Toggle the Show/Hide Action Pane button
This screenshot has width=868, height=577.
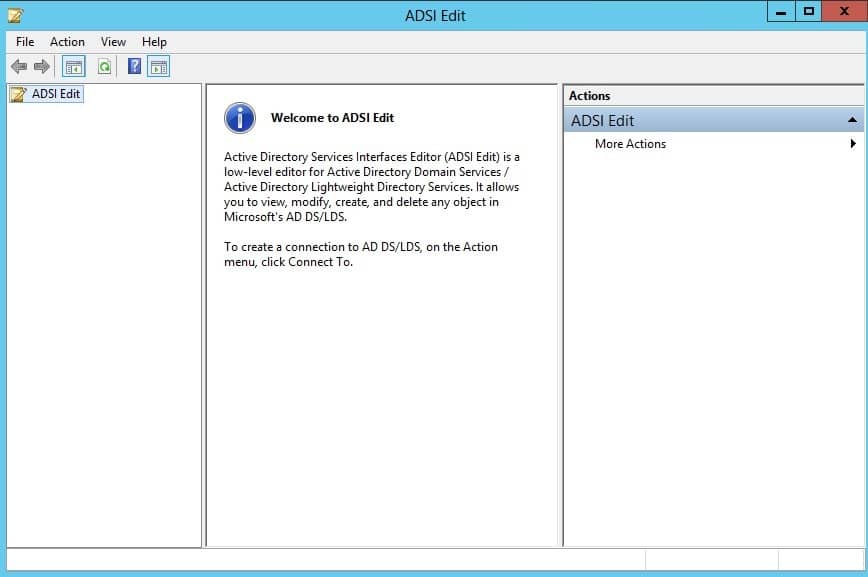tap(158, 67)
